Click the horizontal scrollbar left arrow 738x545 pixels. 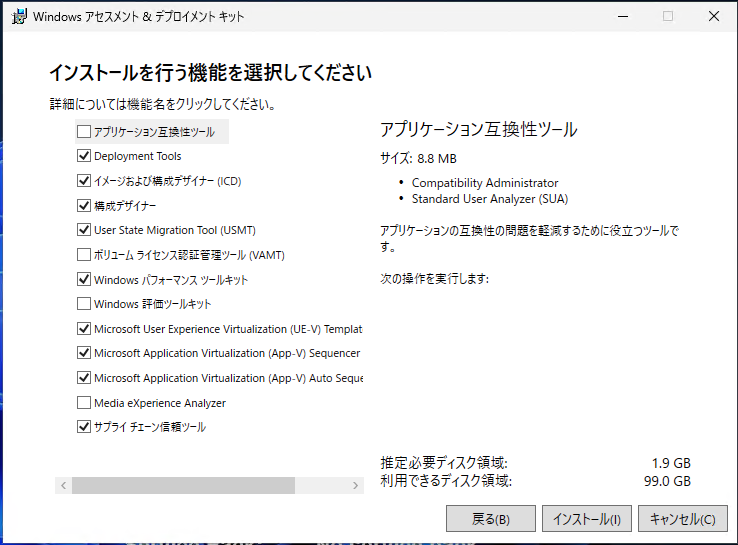[64, 485]
